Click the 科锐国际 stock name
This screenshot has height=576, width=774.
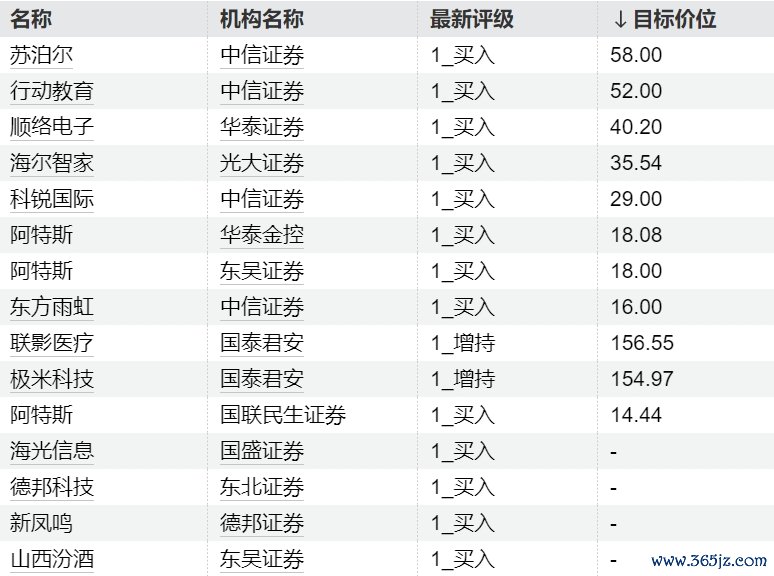[x=51, y=199]
